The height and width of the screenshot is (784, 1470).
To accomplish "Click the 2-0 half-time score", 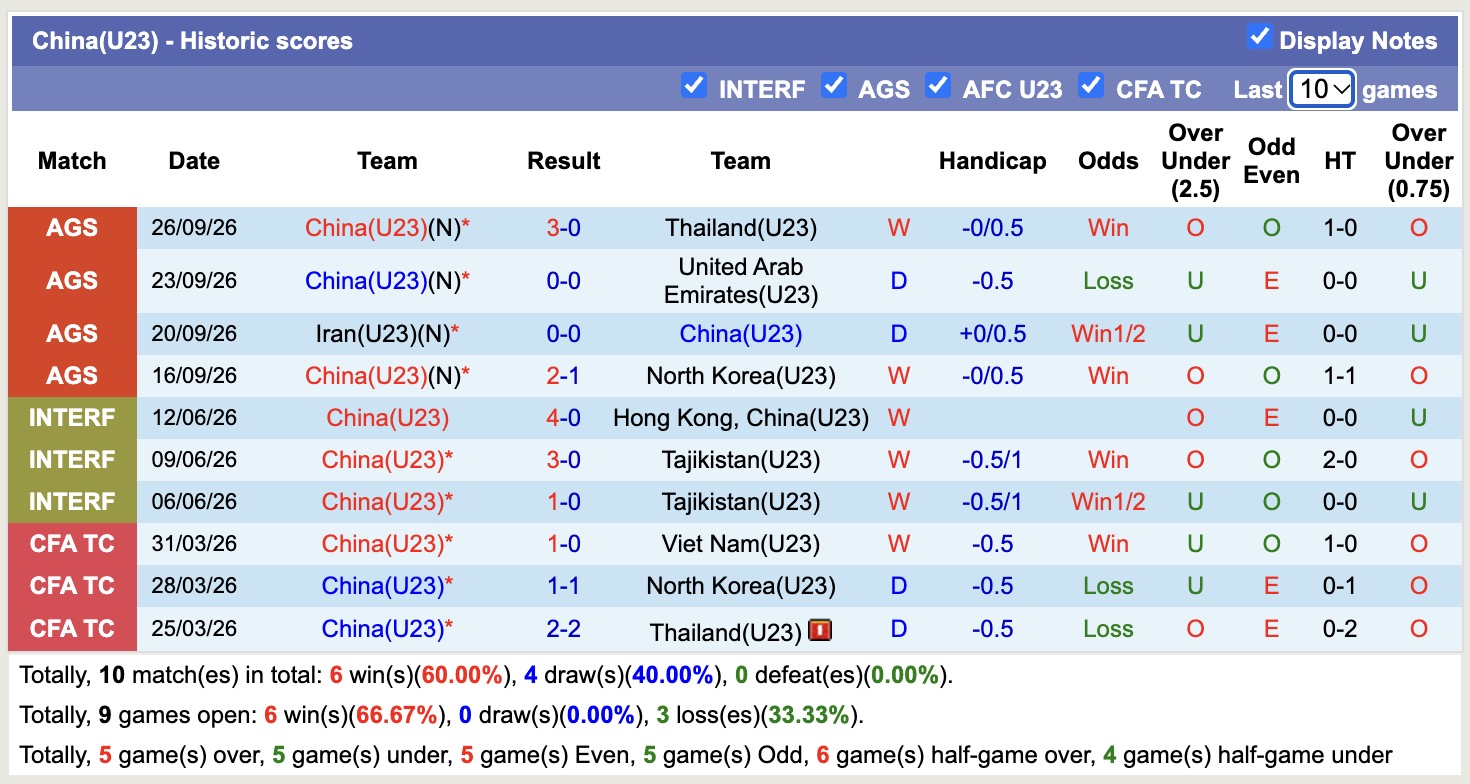I will 1339,460.
